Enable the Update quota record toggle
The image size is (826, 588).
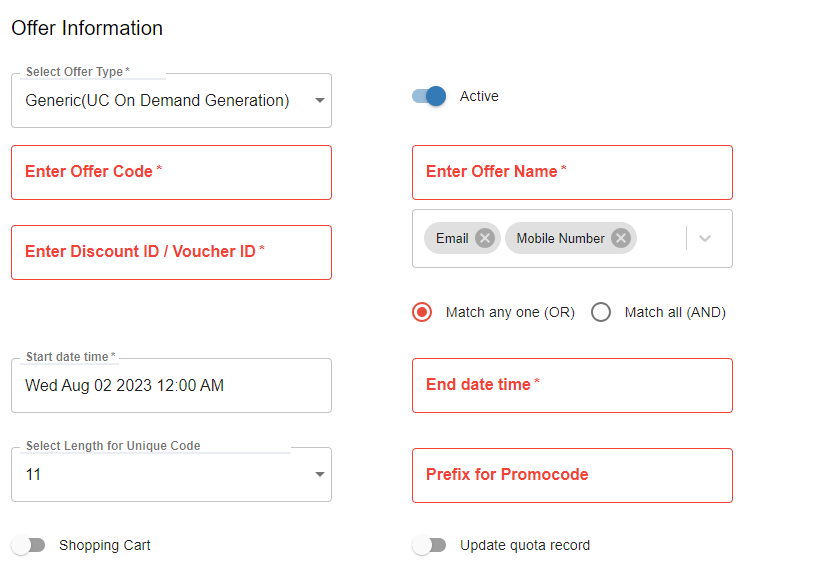[x=429, y=545]
